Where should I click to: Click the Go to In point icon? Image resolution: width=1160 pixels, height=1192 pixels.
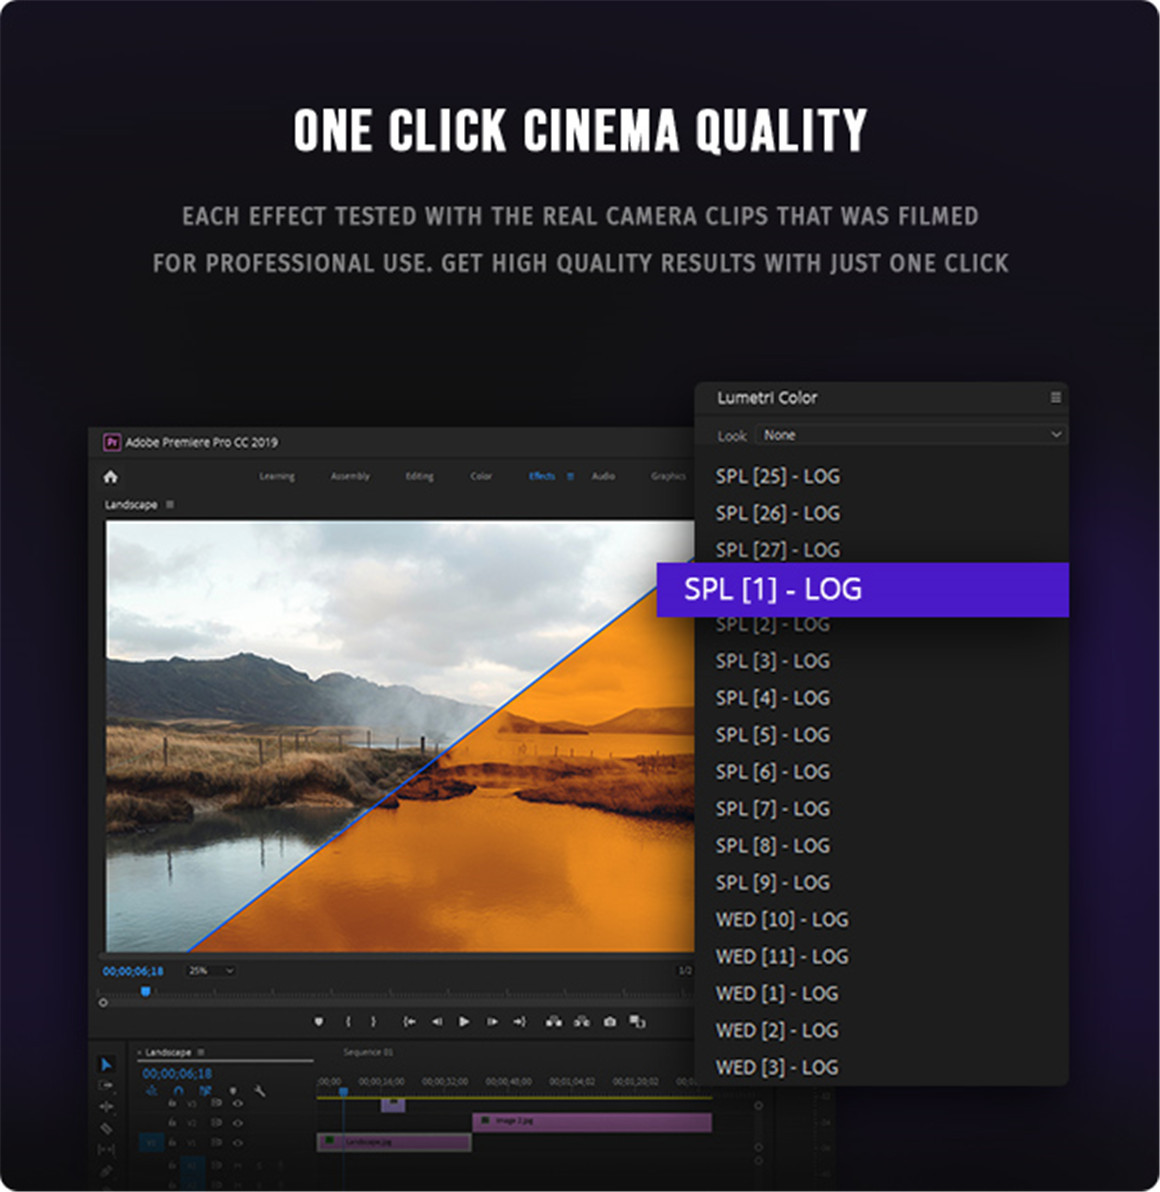(x=409, y=1021)
